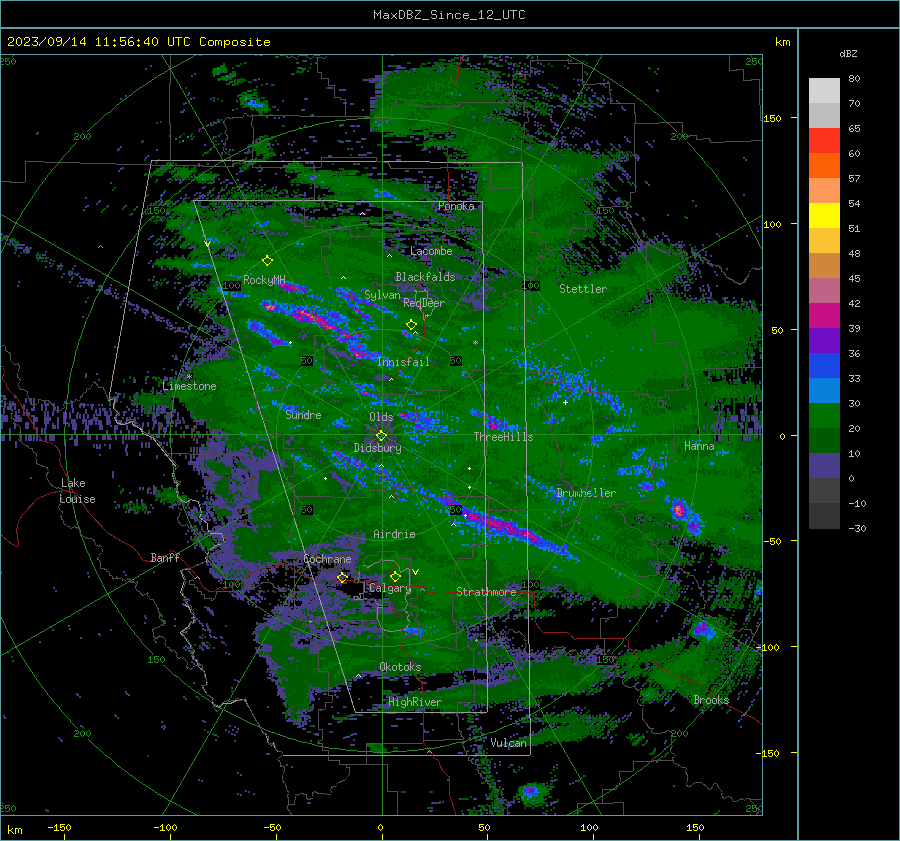Screen dimensions: 900x841
Task: Click the Sylvan label
Action: coord(382,295)
